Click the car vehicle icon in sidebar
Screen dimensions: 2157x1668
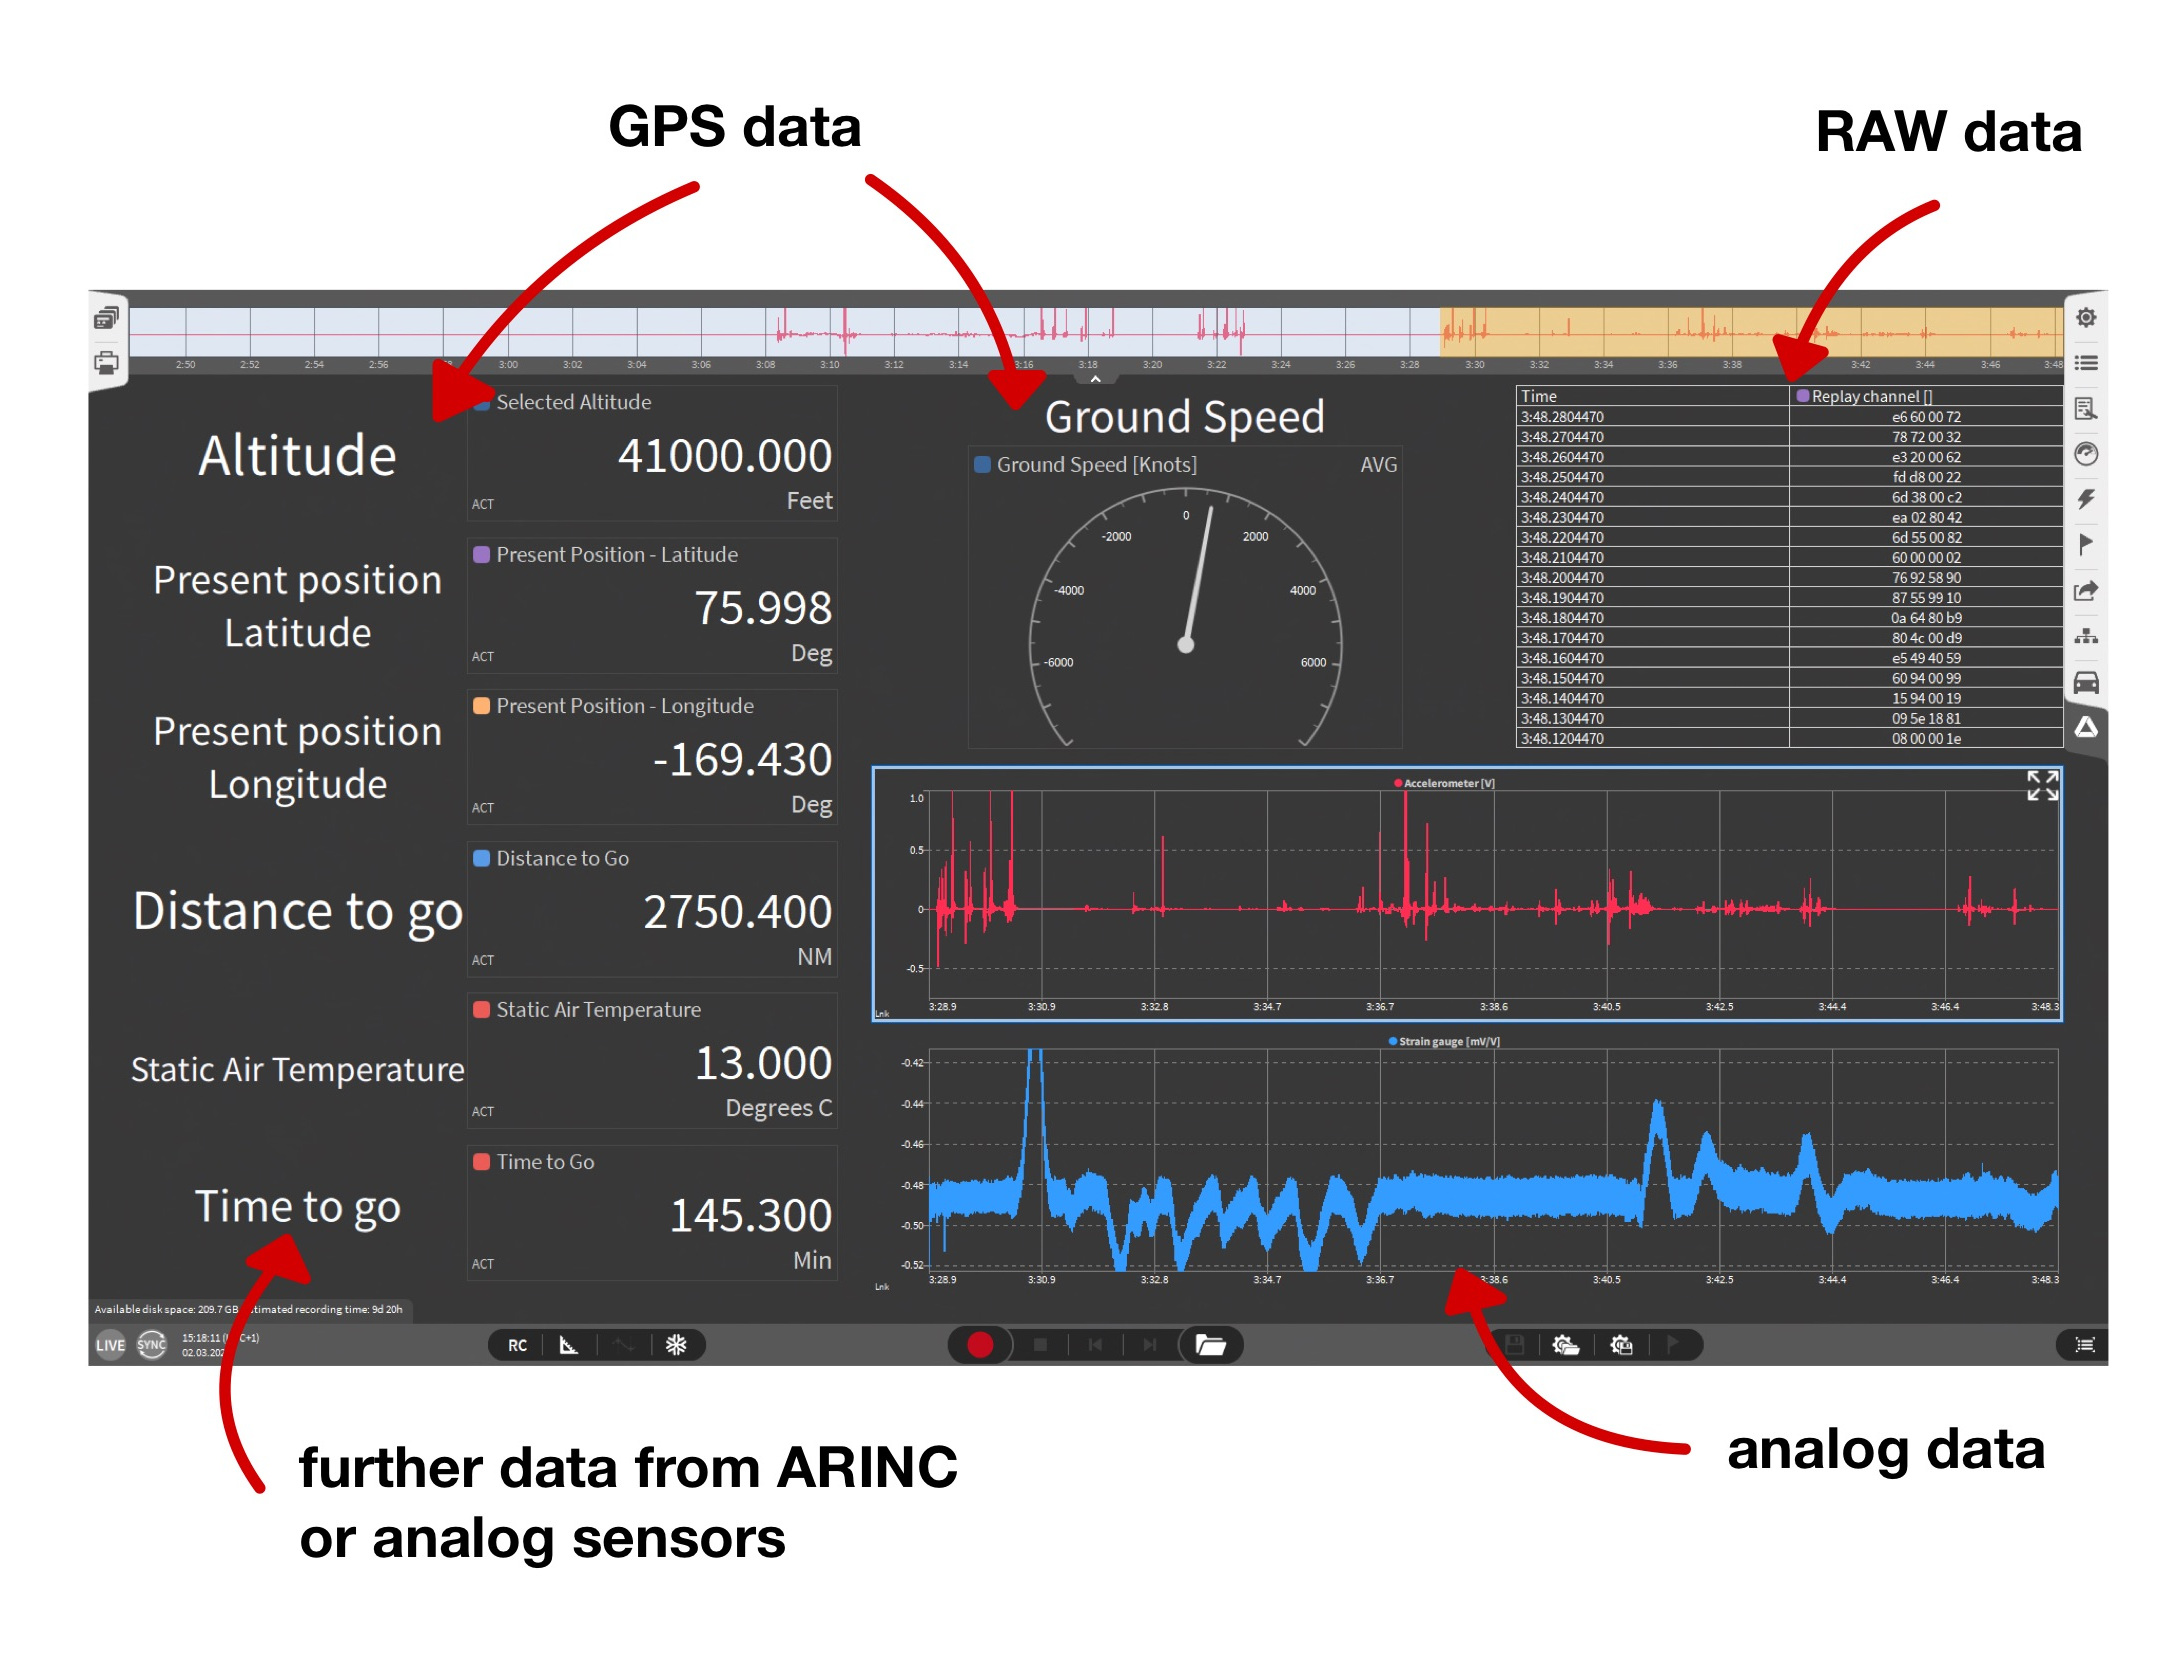click(x=2086, y=683)
